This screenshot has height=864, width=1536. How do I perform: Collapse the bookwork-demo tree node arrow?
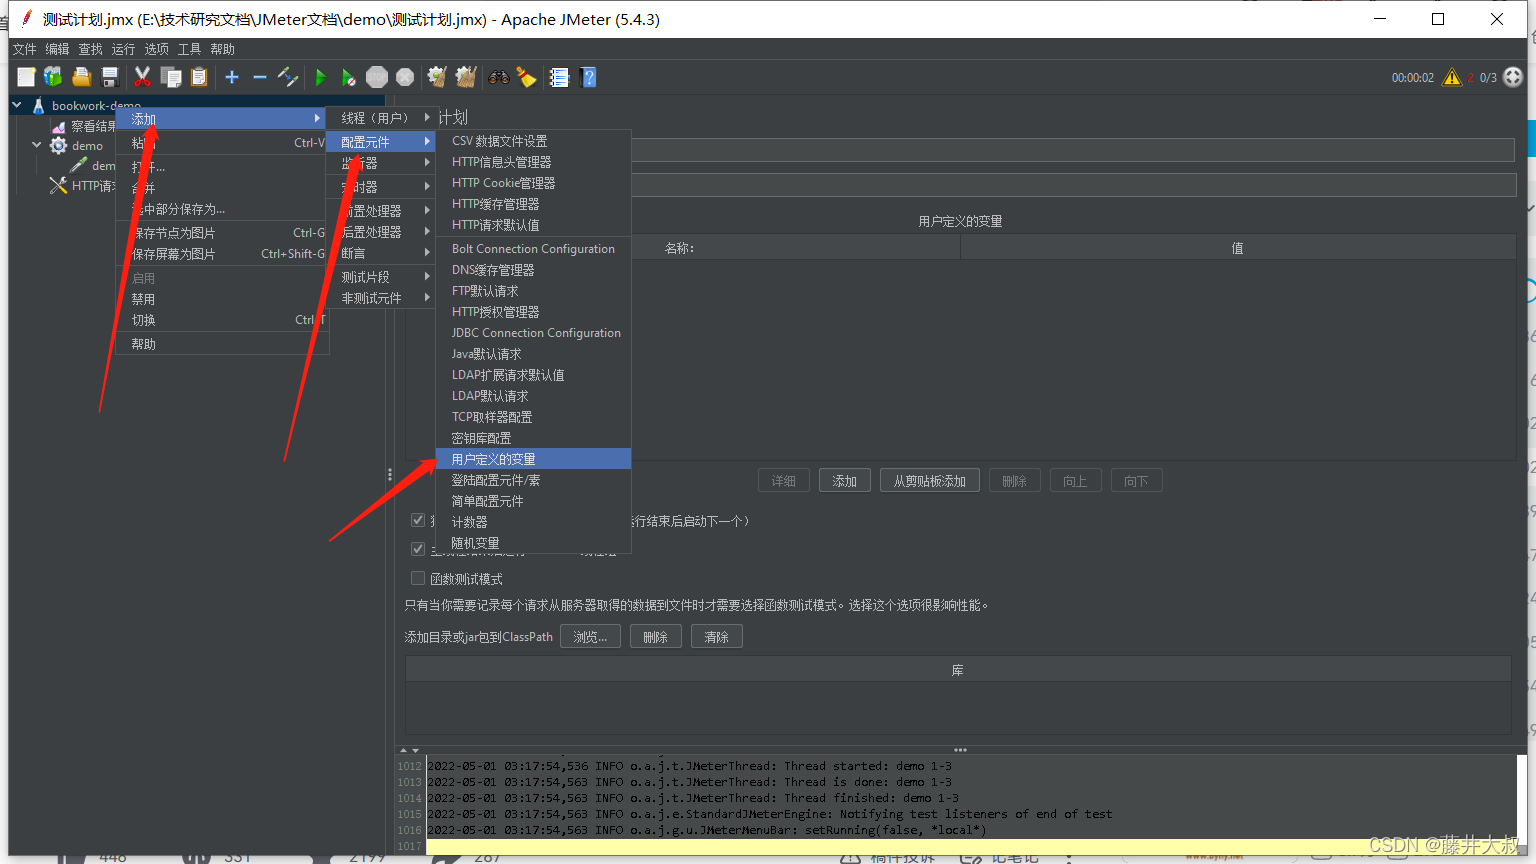click(17, 105)
